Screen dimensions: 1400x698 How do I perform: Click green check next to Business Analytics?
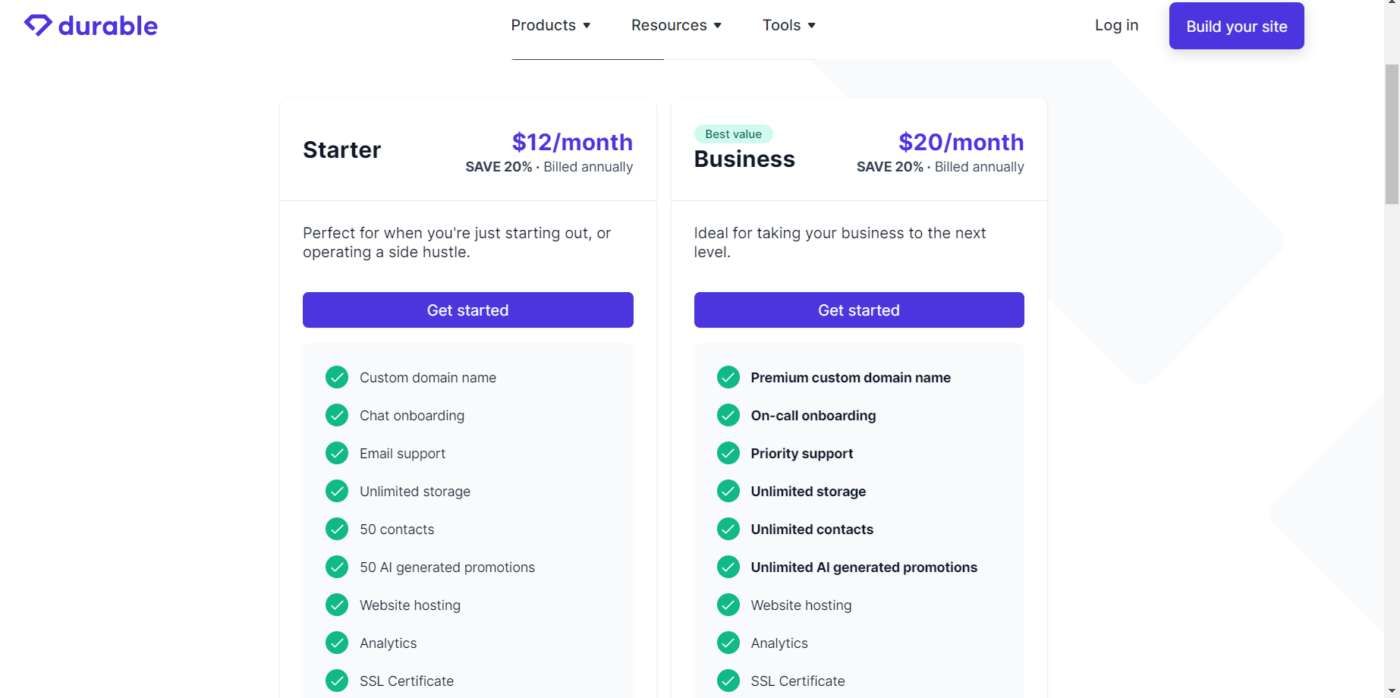728,643
